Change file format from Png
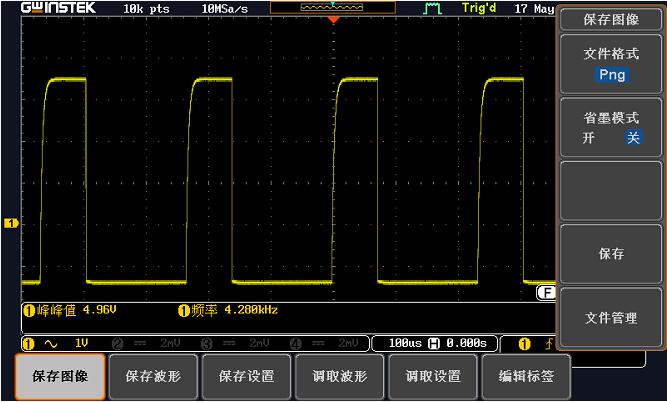 pos(611,75)
